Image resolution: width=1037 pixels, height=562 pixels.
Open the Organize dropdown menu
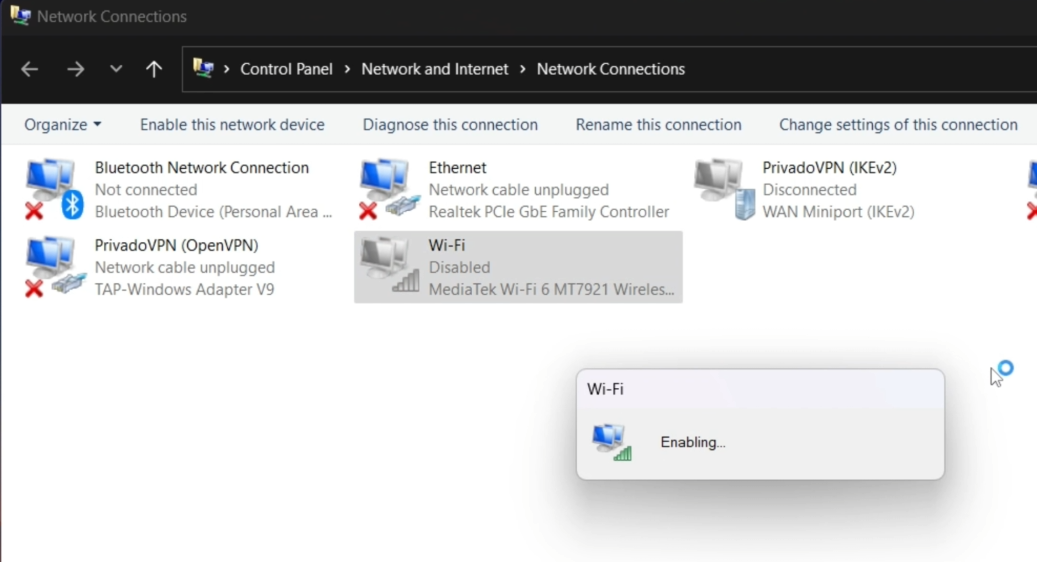coord(63,124)
